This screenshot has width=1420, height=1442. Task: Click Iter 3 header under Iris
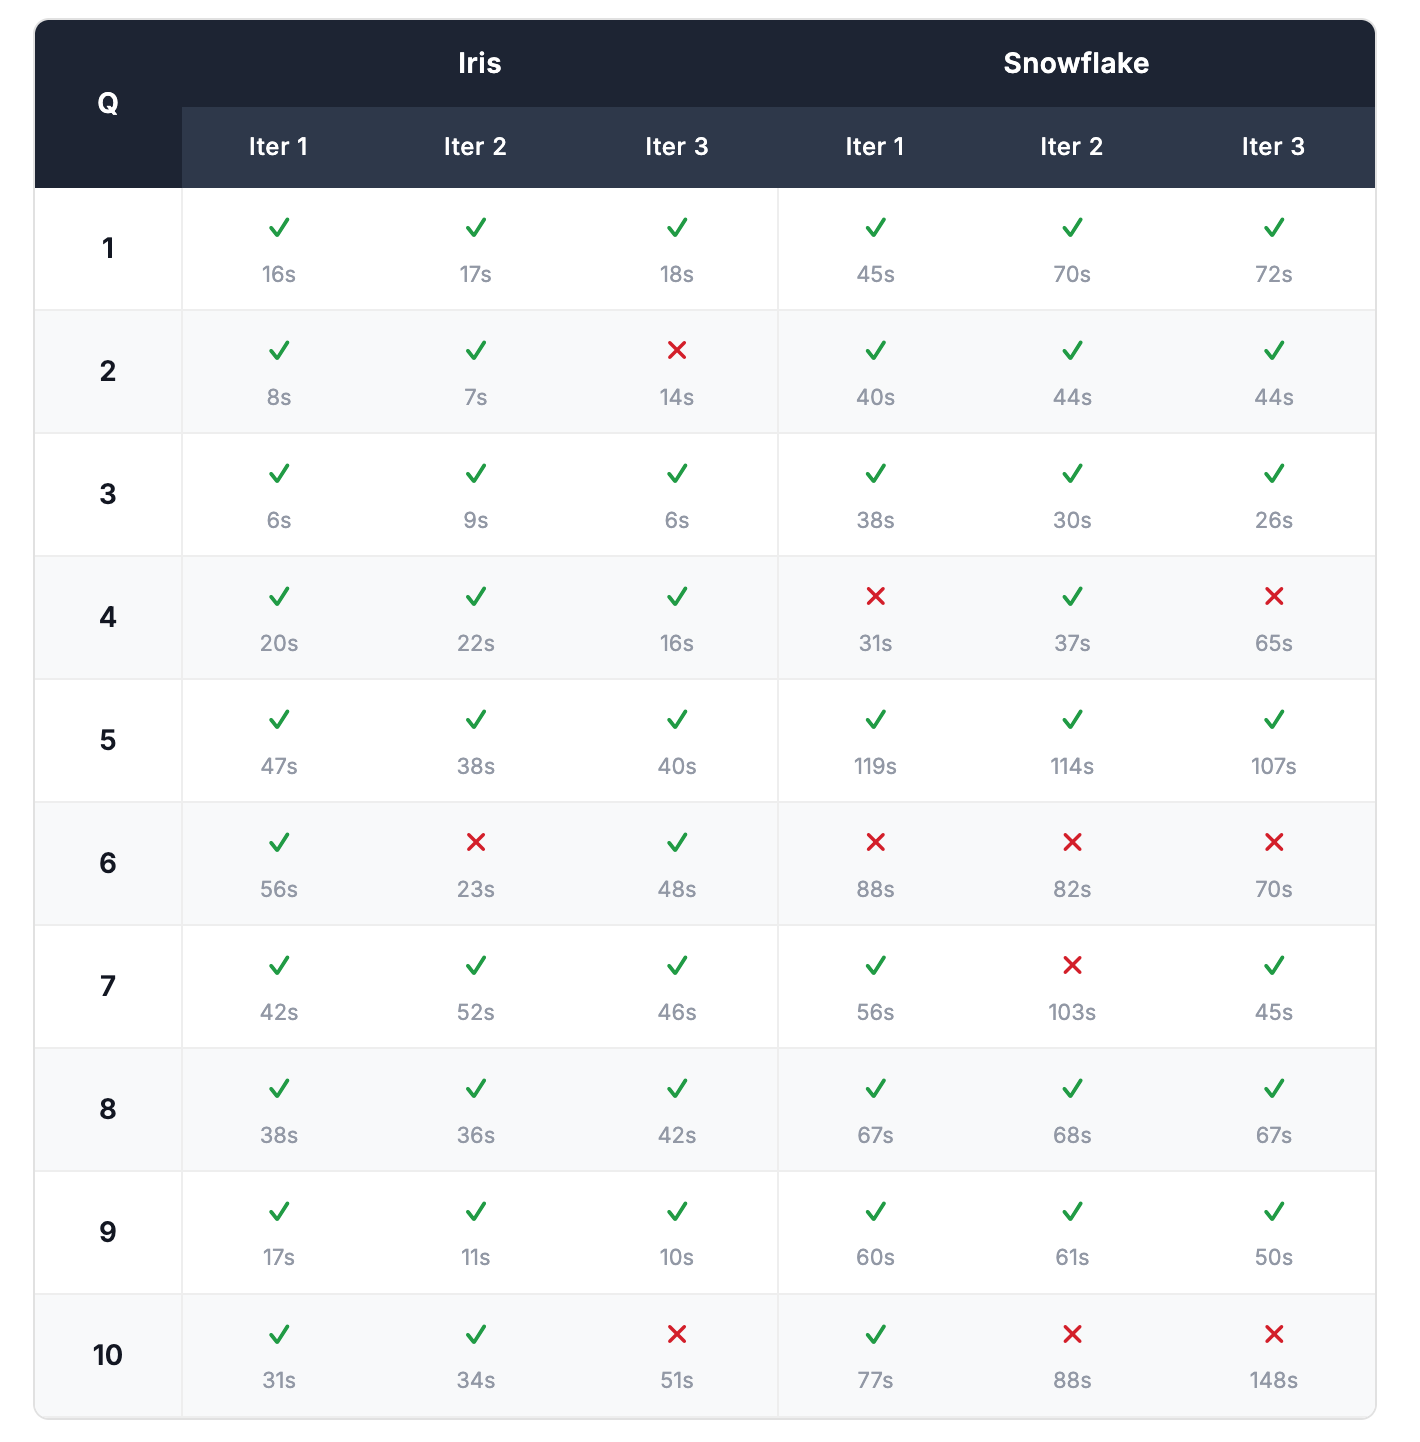676,146
